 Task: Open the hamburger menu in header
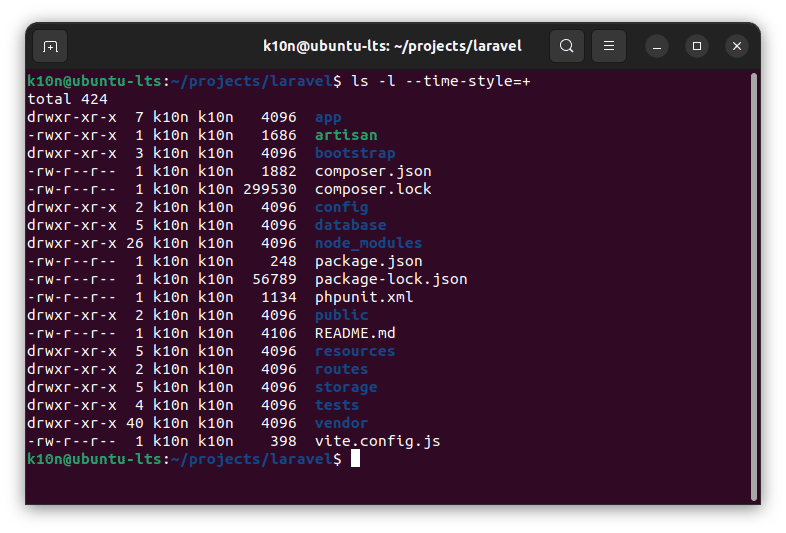[x=609, y=46]
